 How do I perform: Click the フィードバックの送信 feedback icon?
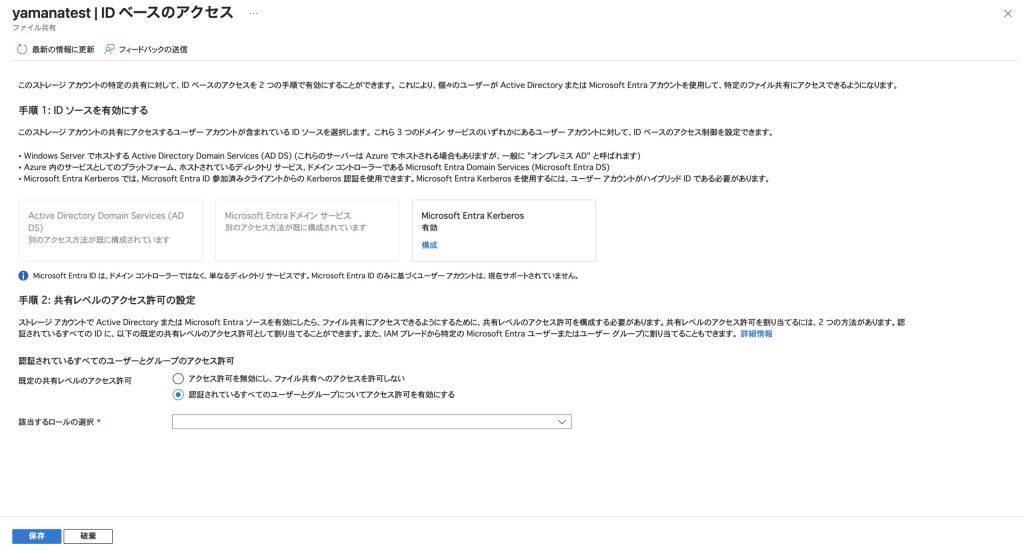click(109, 49)
